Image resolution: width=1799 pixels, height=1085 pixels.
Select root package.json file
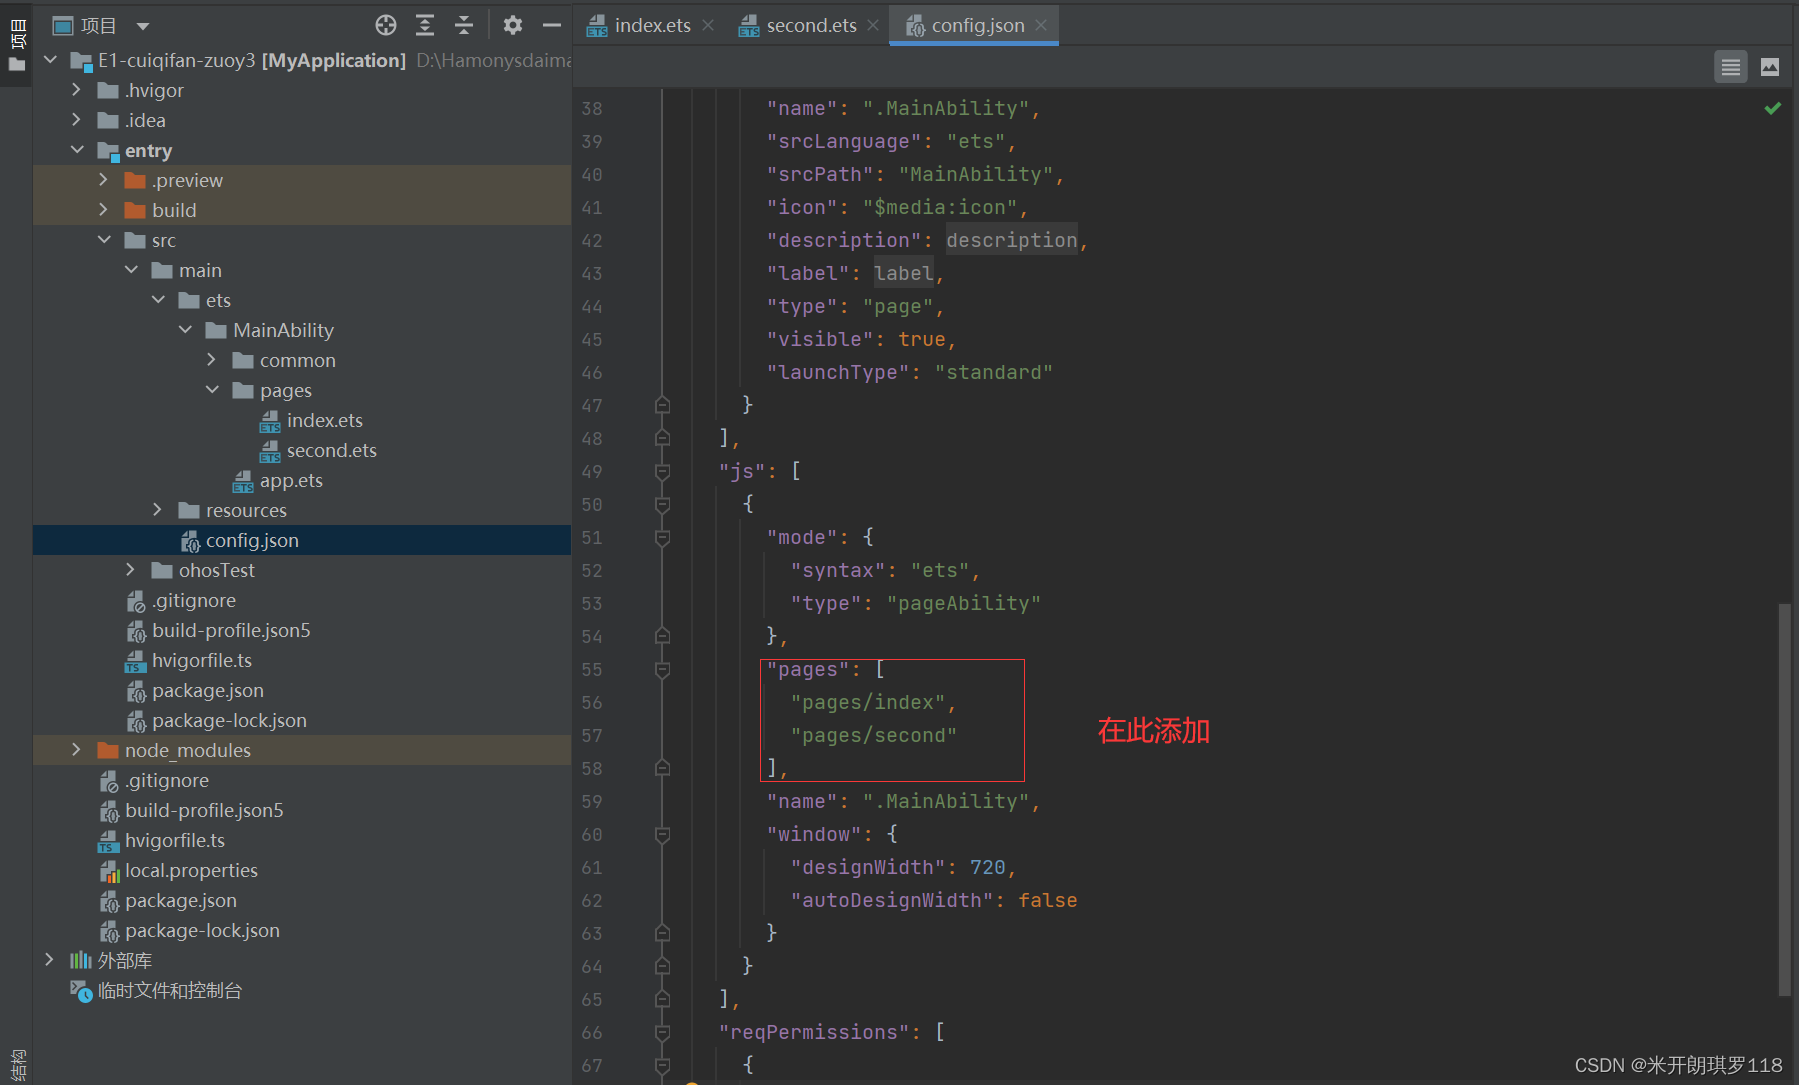[x=180, y=901]
